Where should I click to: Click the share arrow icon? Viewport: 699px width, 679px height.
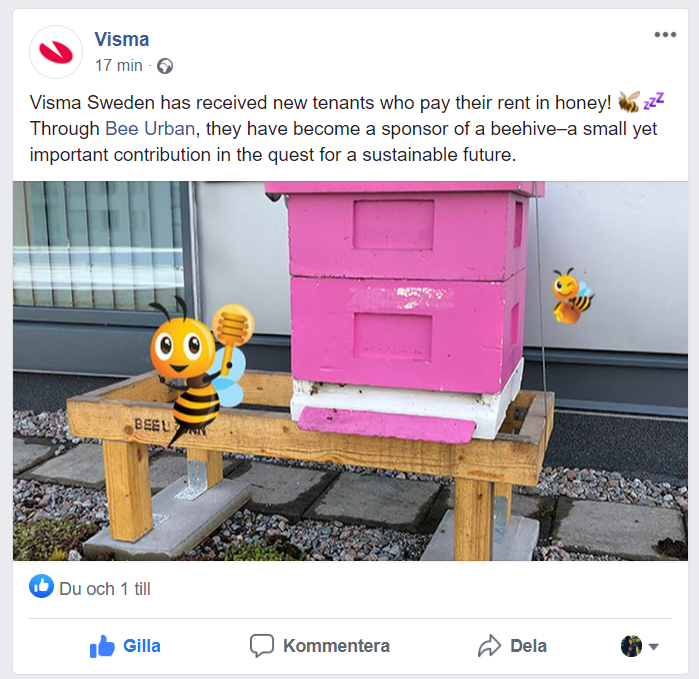[489, 646]
